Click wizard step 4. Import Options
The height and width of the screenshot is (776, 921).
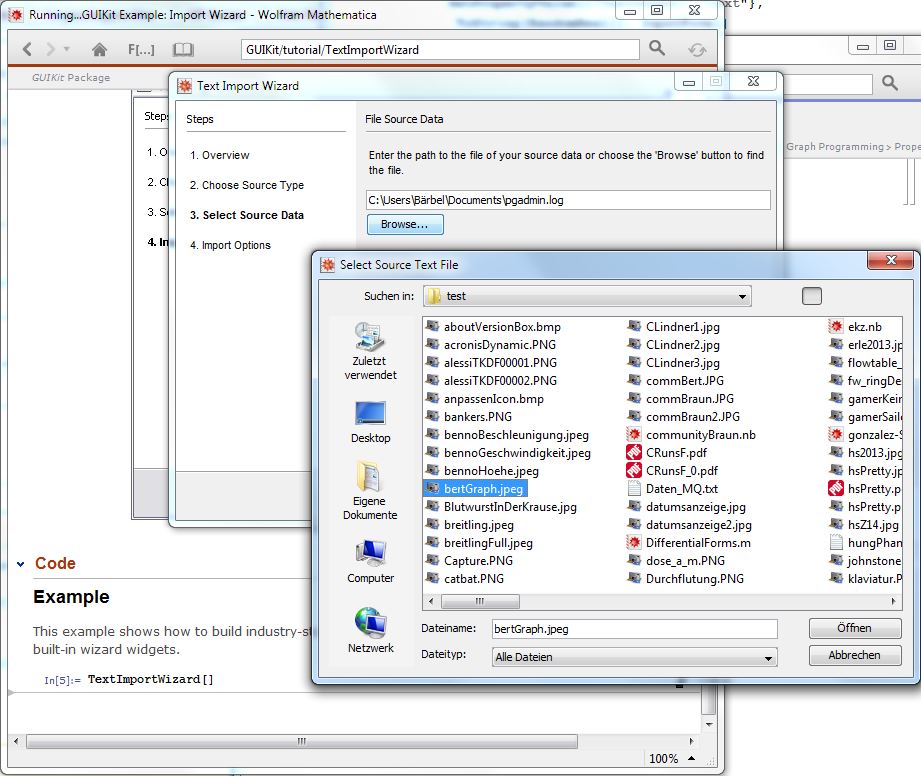coord(230,245)
